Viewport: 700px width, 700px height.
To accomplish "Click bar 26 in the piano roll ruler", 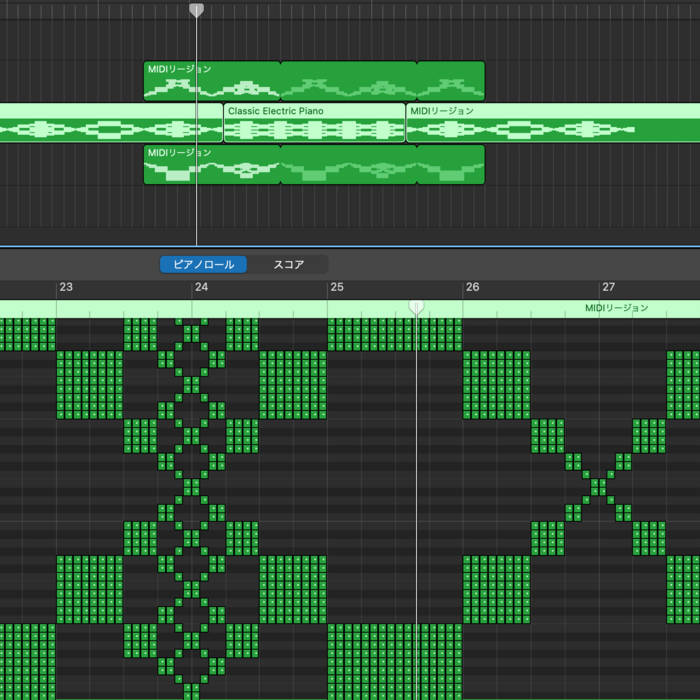I will click(472, 287).
